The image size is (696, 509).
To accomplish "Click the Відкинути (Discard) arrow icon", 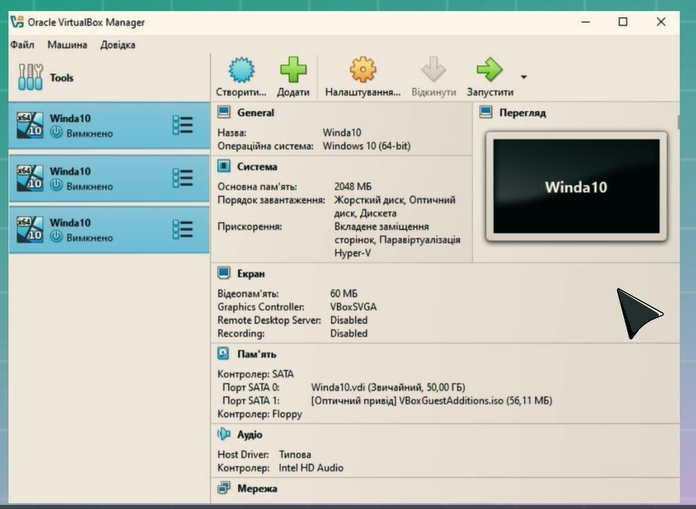I will click(433, 69).
